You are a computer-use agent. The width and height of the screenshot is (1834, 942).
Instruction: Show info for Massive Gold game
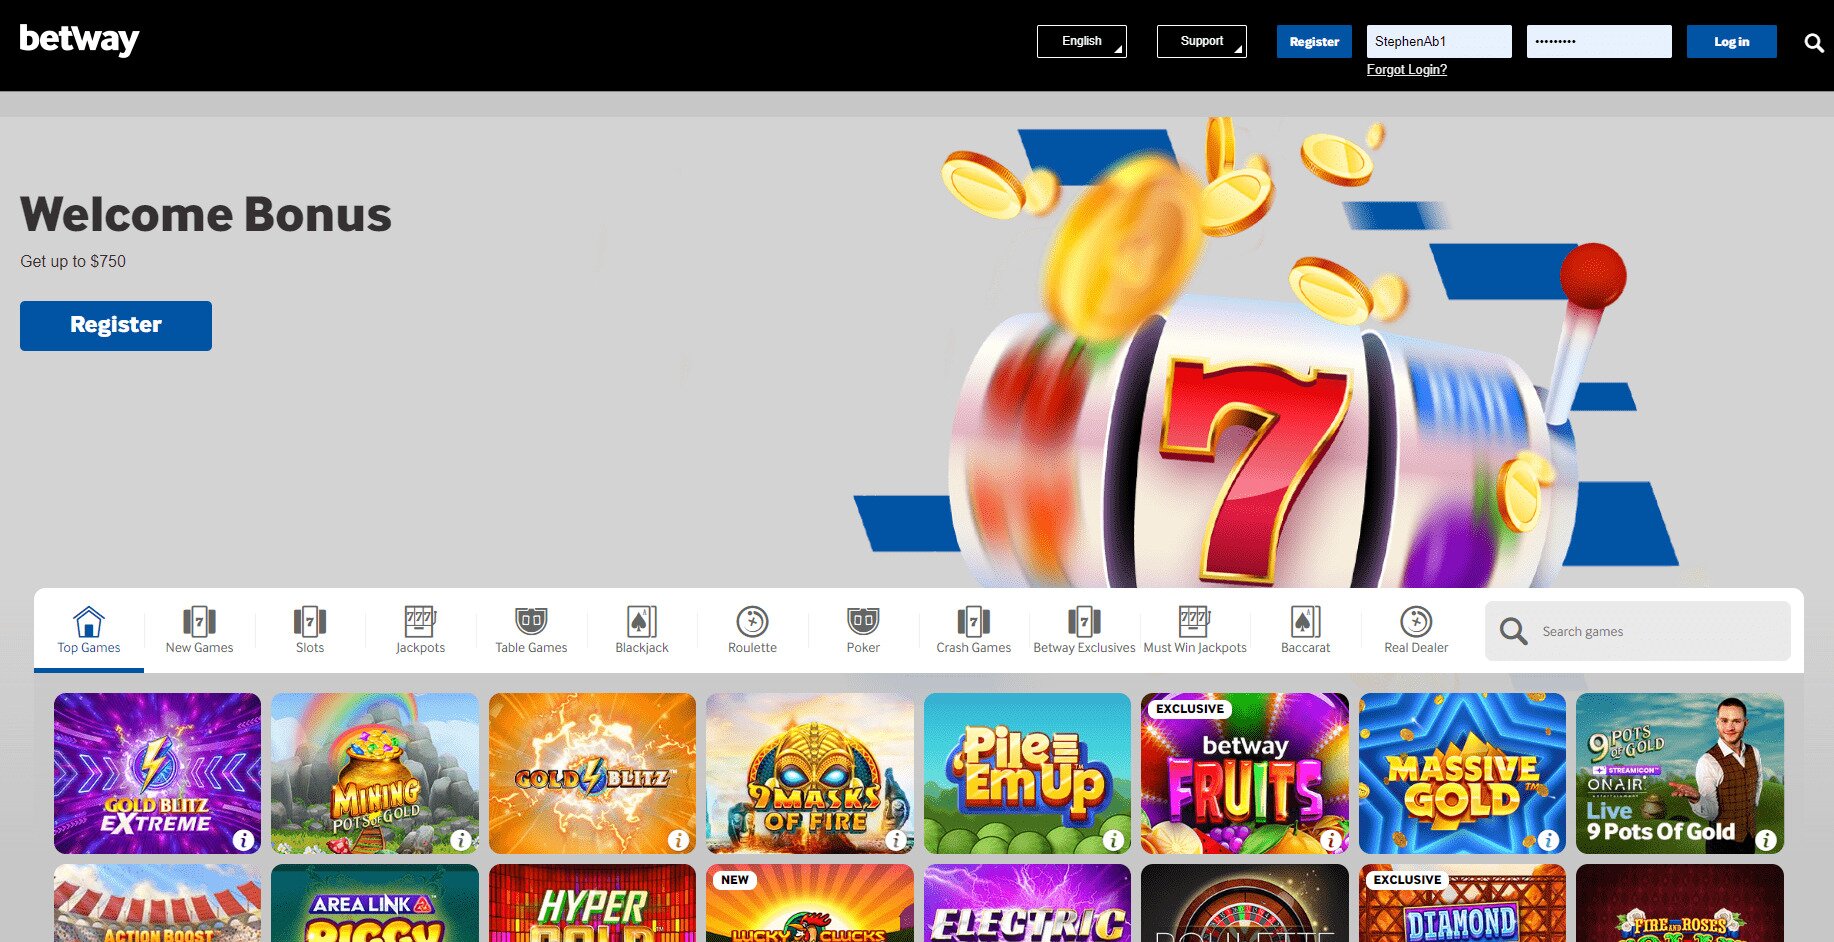coord(1548,840)
